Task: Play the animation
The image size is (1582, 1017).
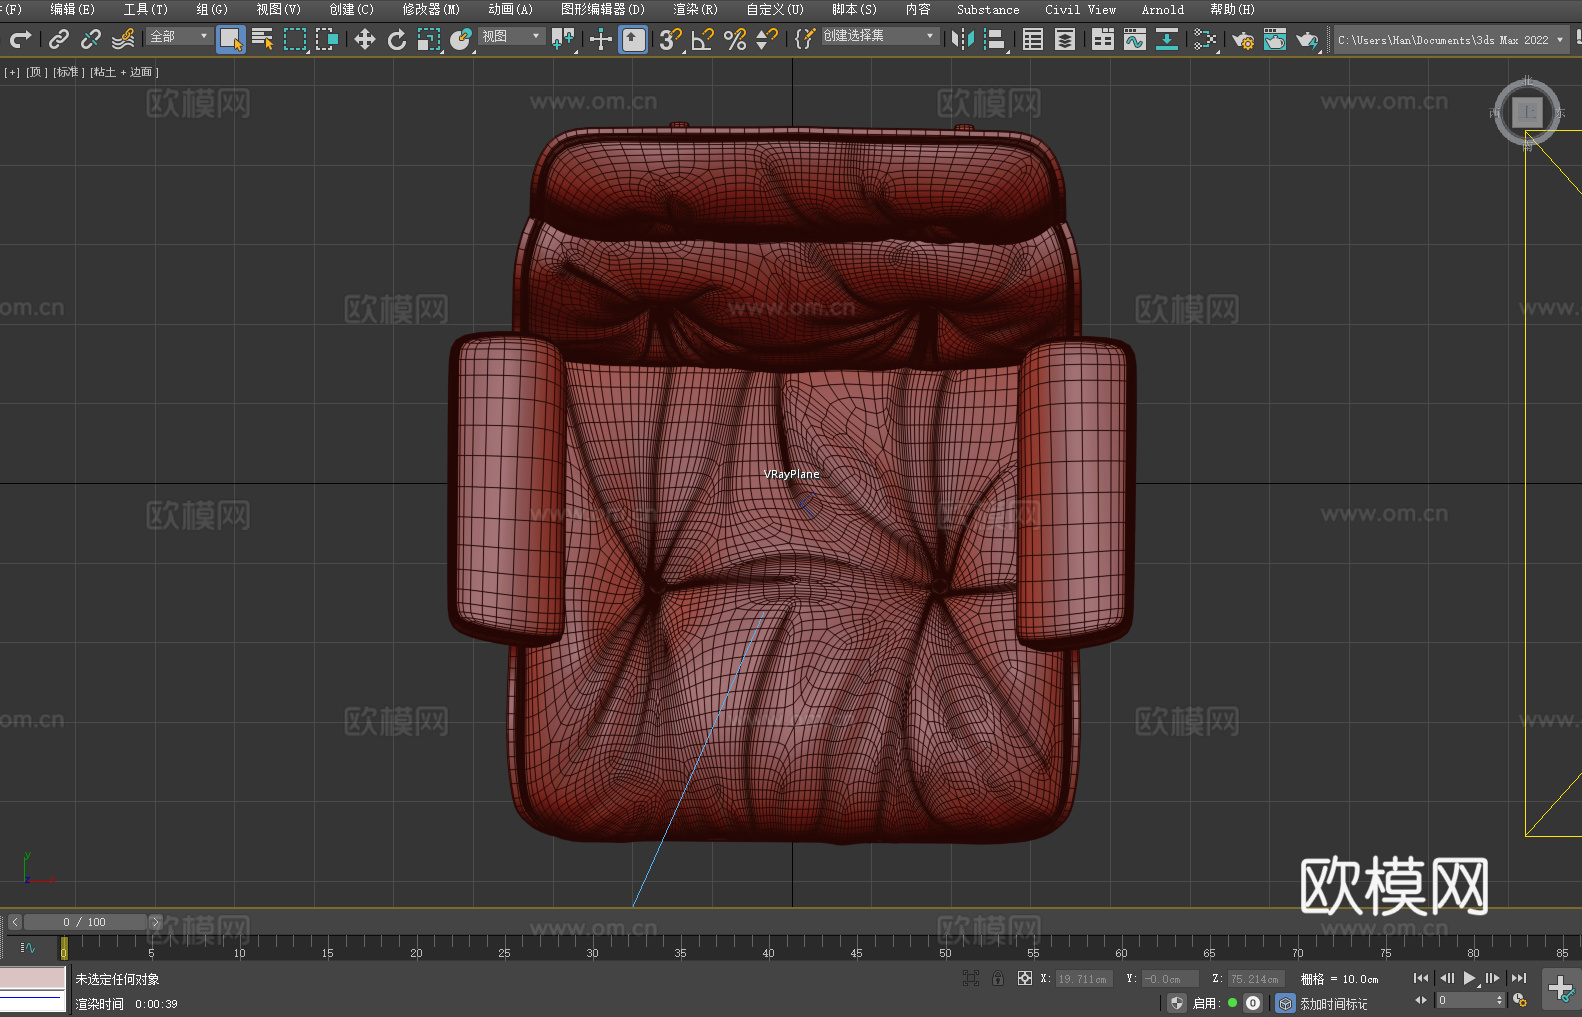Action: click(1469, 978)
